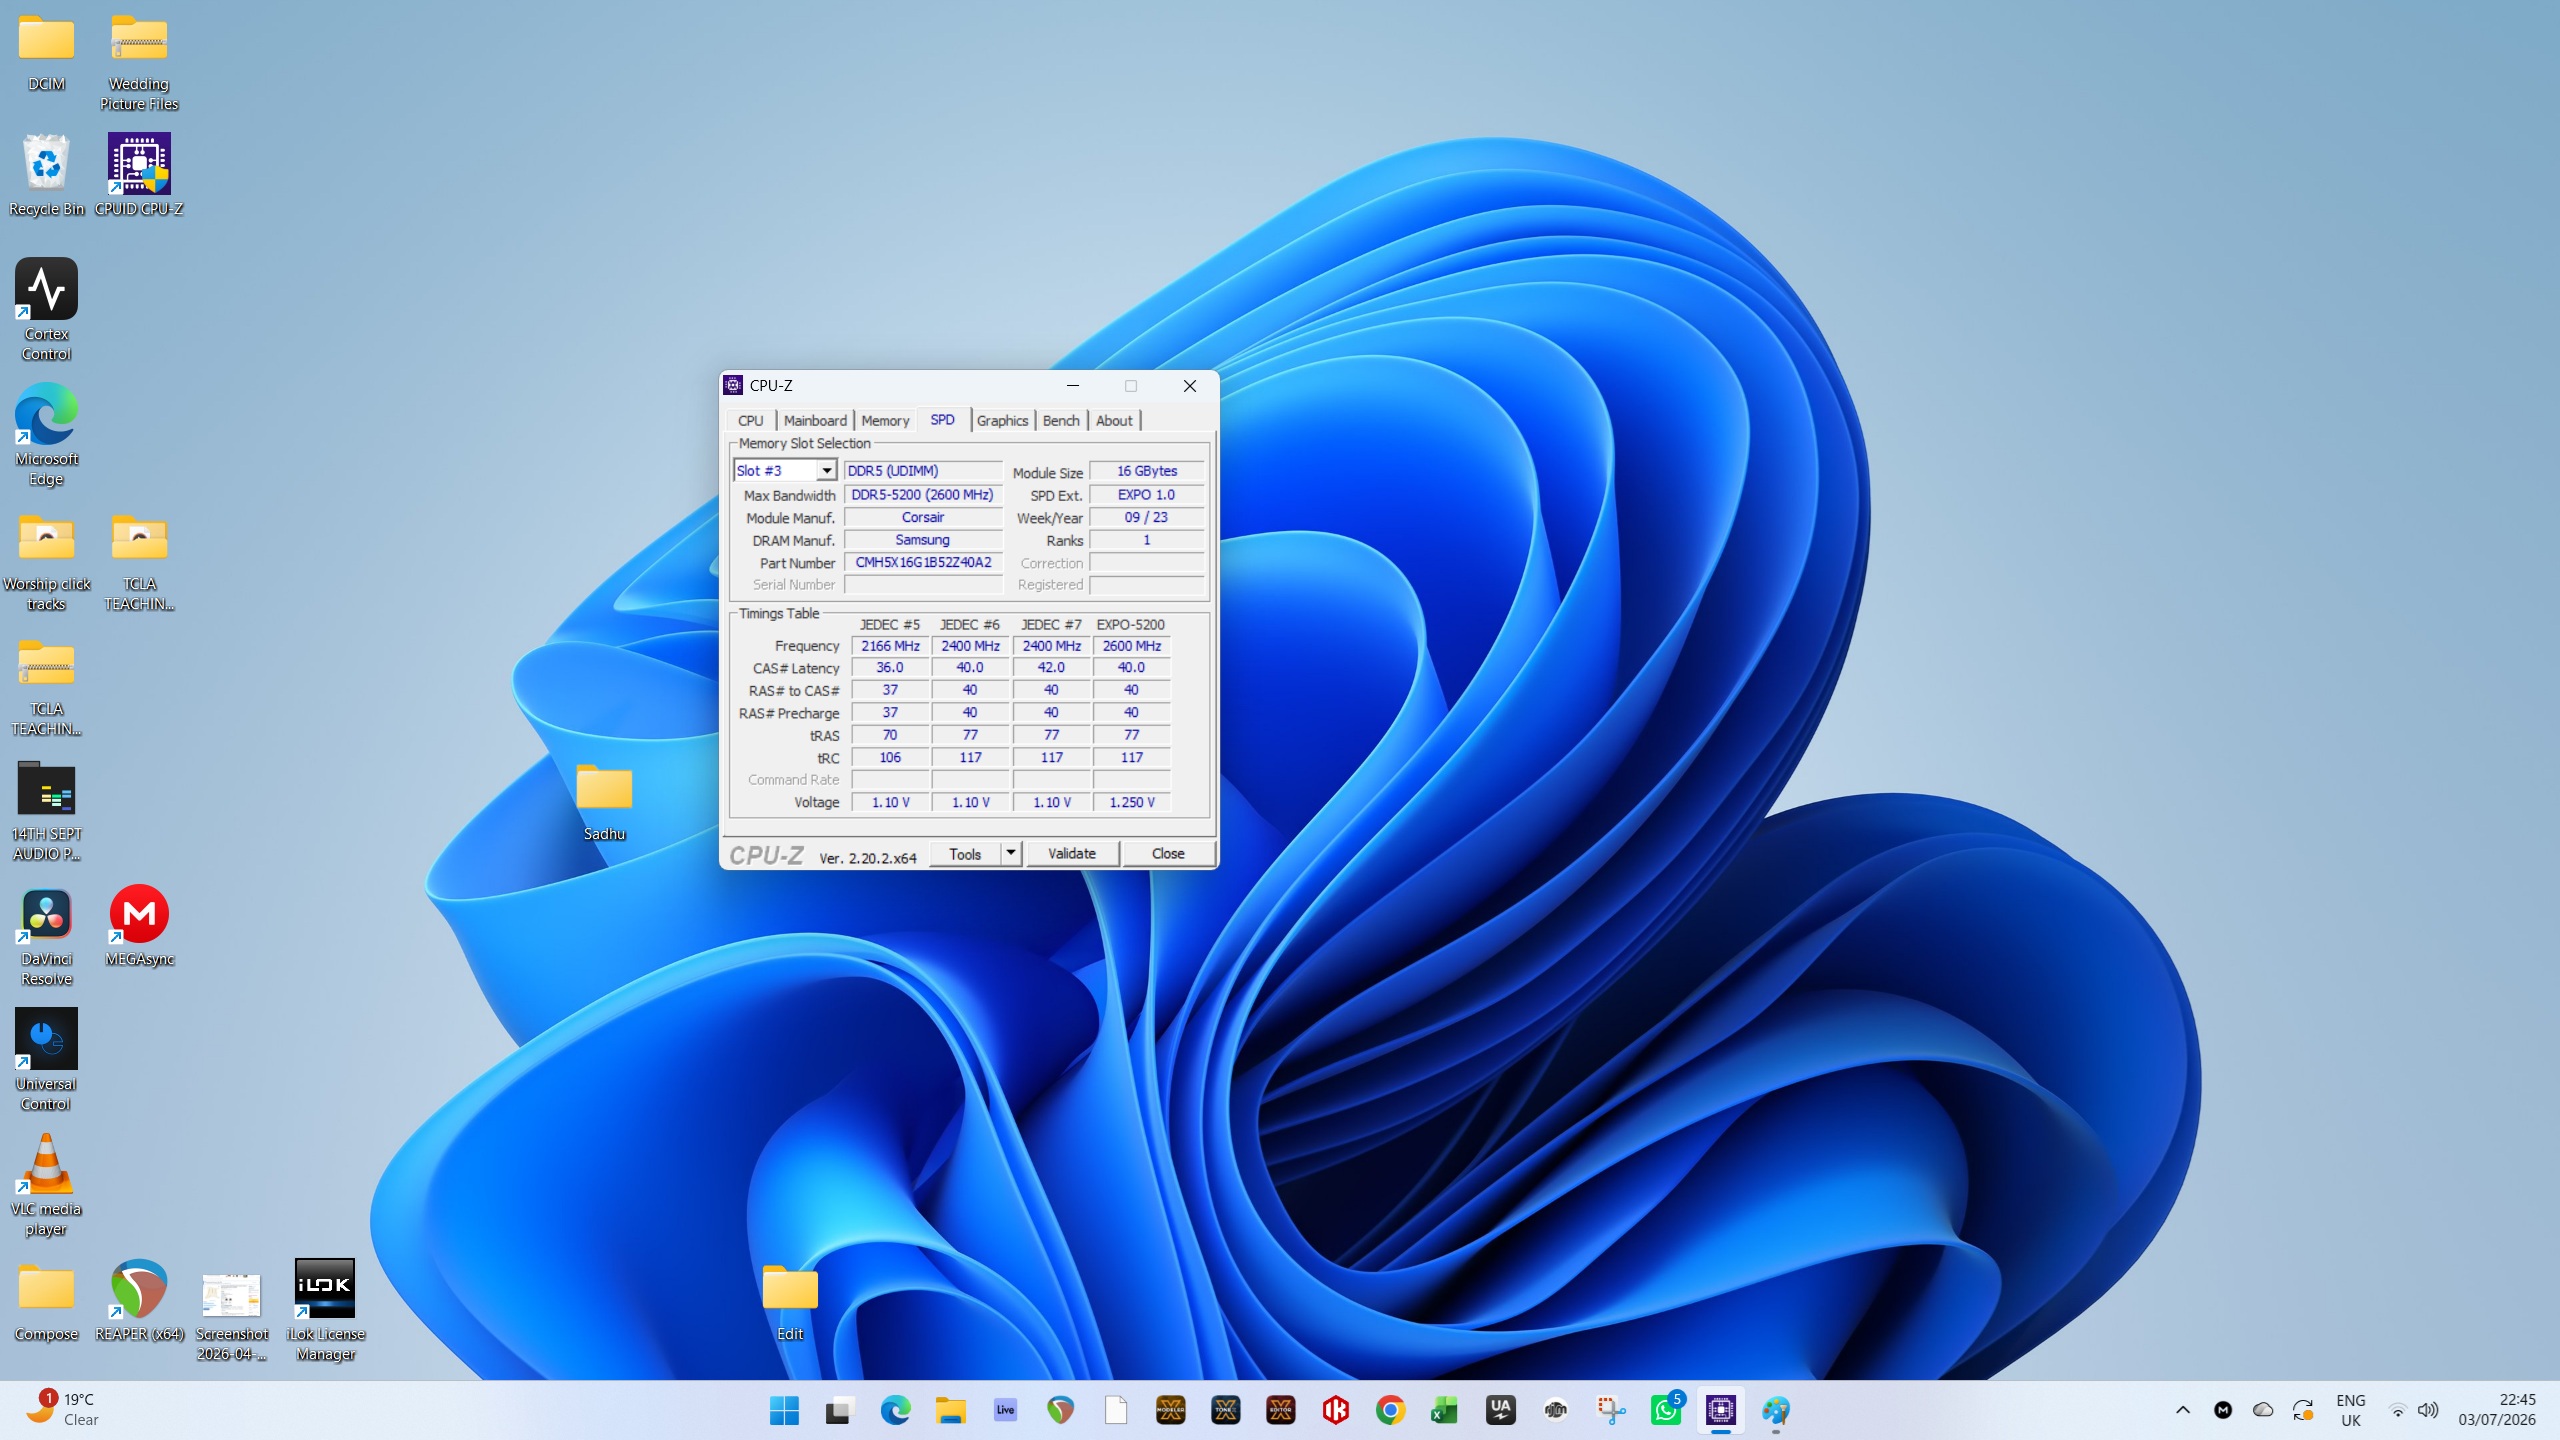Click the Tools button in CPU-Z
The image size is (2560, 1440).
tap(965, 853)
